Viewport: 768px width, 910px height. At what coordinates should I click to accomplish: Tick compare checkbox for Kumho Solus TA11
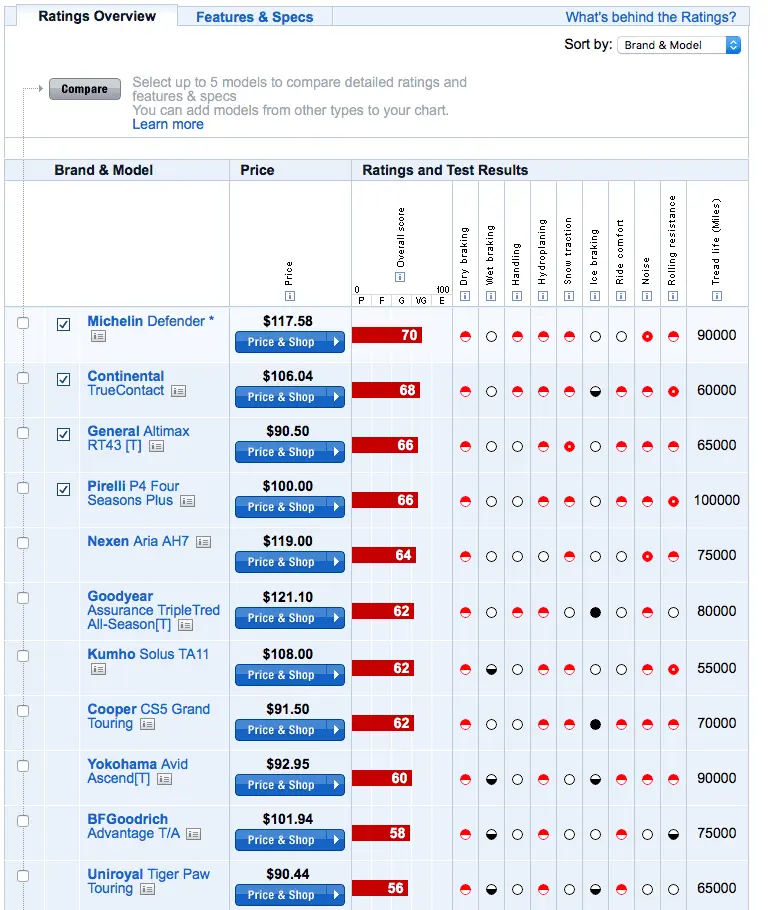[23, 656]
